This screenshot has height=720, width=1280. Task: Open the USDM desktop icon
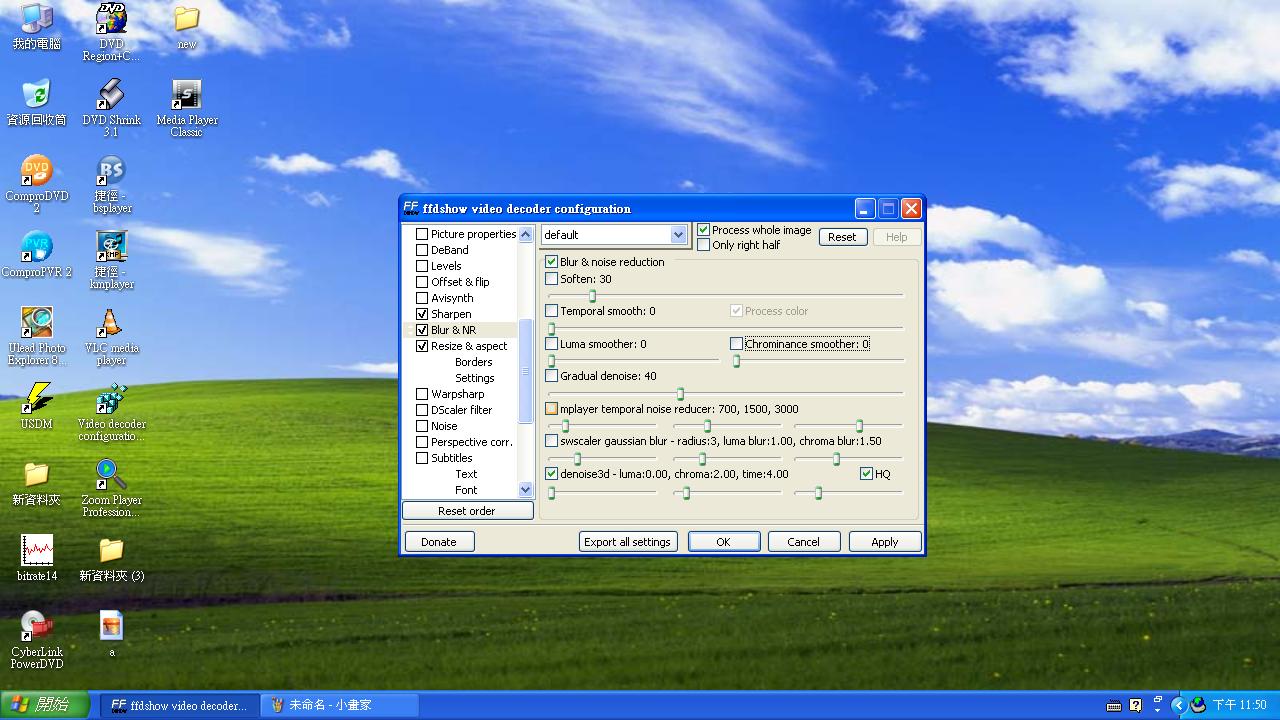(37, 400)
